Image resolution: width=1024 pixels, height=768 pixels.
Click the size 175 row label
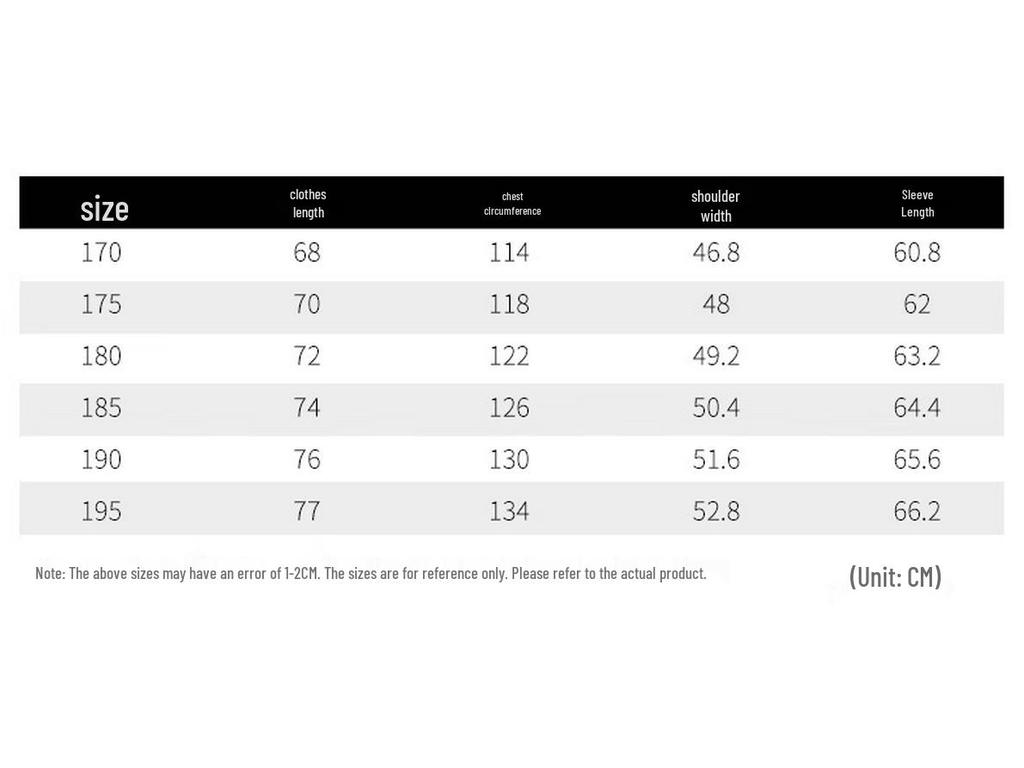(x=101, y=304)
